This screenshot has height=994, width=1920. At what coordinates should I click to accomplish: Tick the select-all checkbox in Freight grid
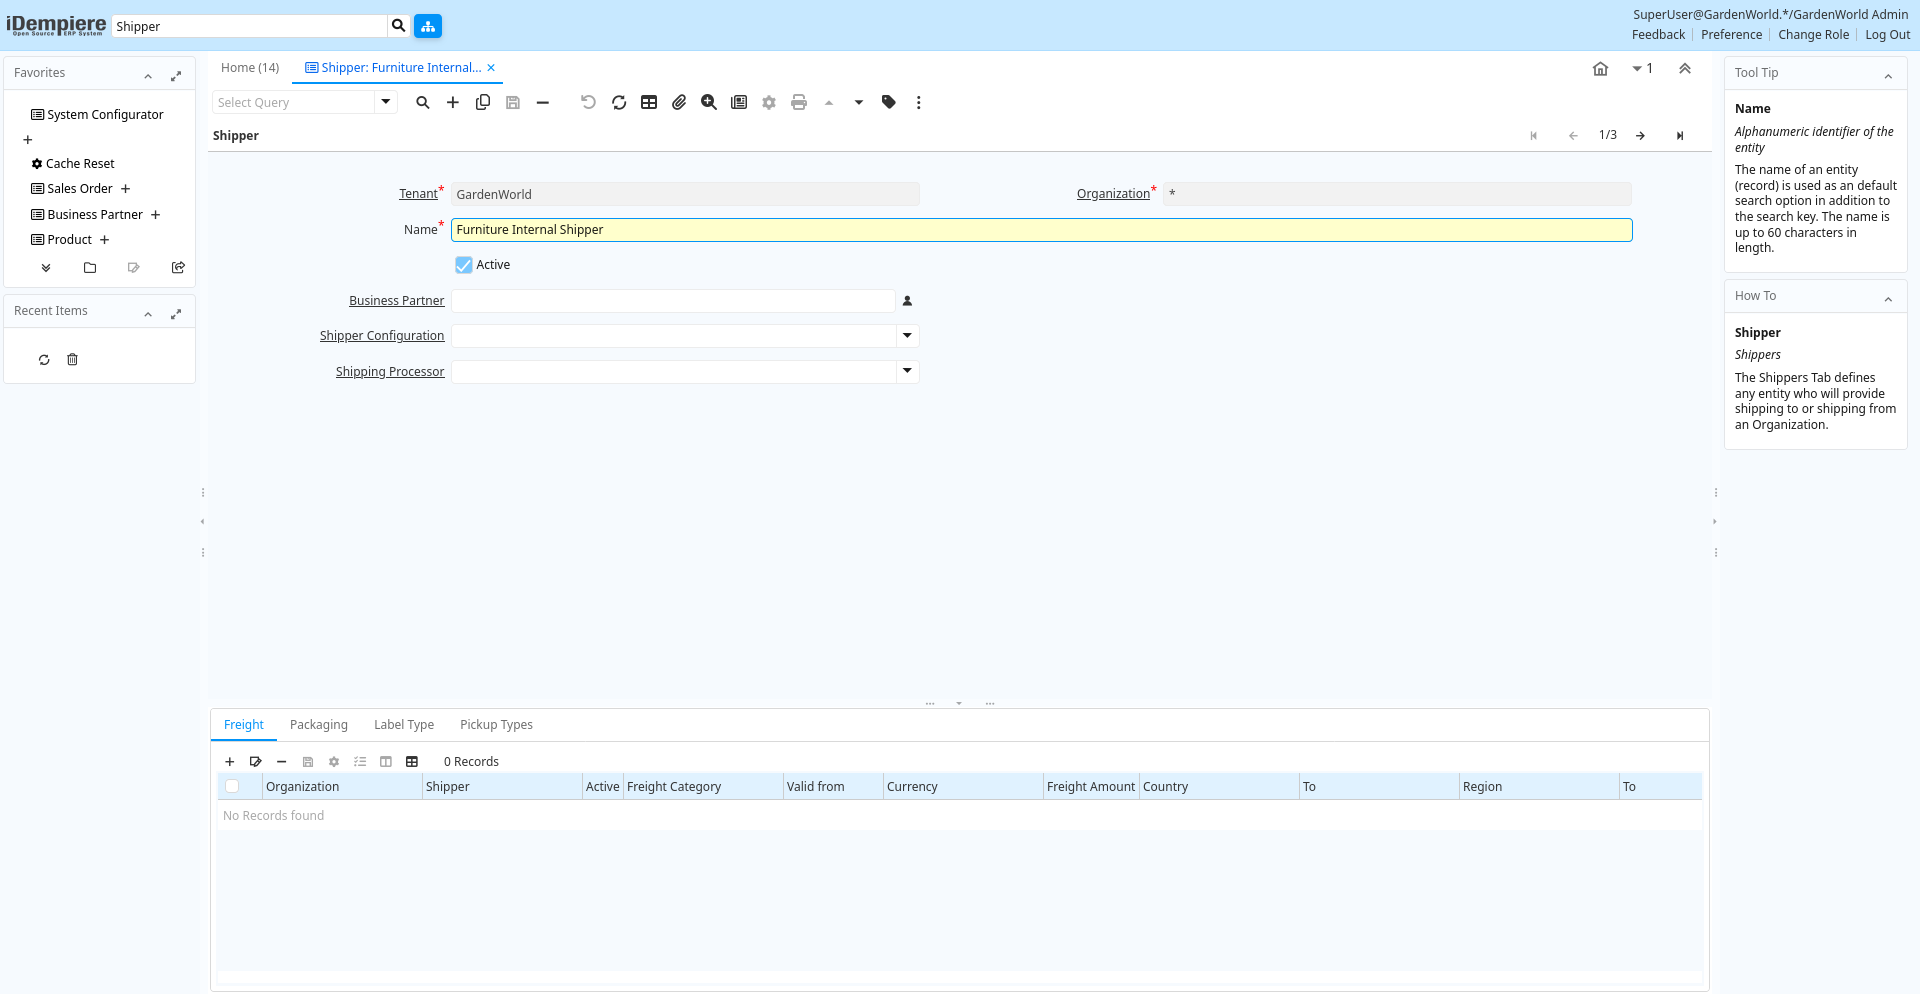point(232,787)
